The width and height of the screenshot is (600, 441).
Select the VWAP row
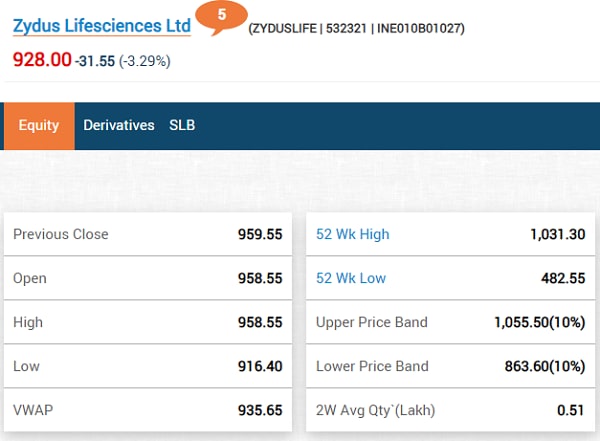149,410
